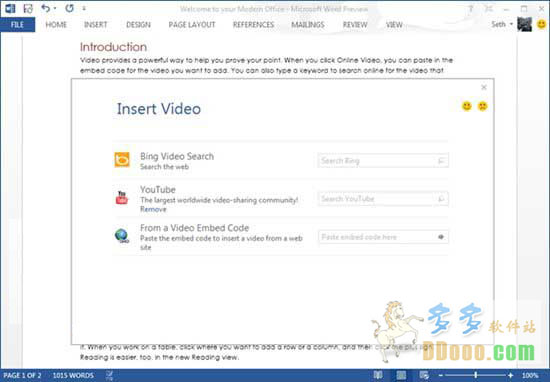This screenshot has width=550, height=382.
Task: Close the Insert Video dialog
Action: pos(484,87)
